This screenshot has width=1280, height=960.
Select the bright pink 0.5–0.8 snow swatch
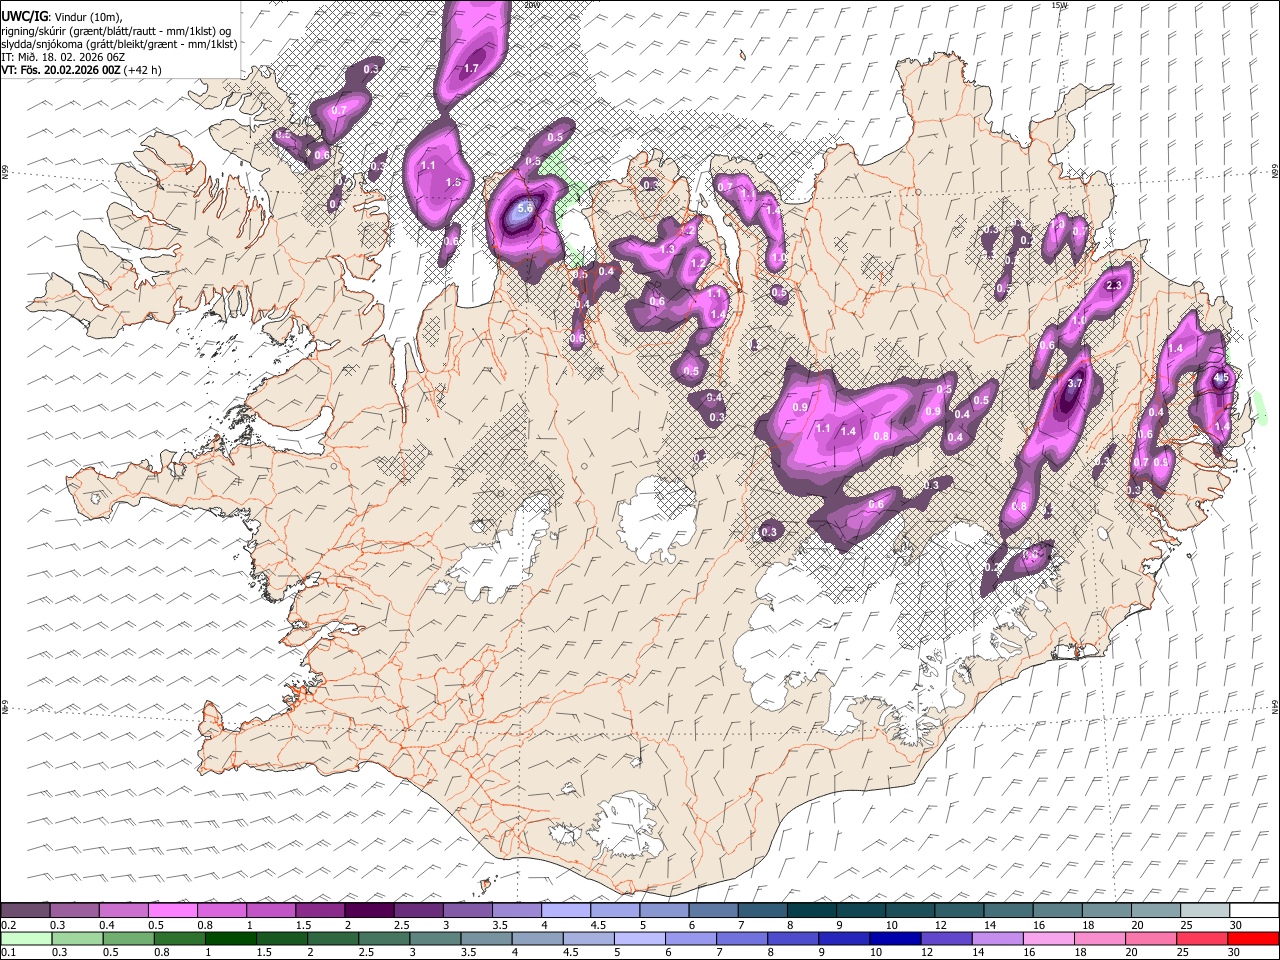[x=173, y=910]
